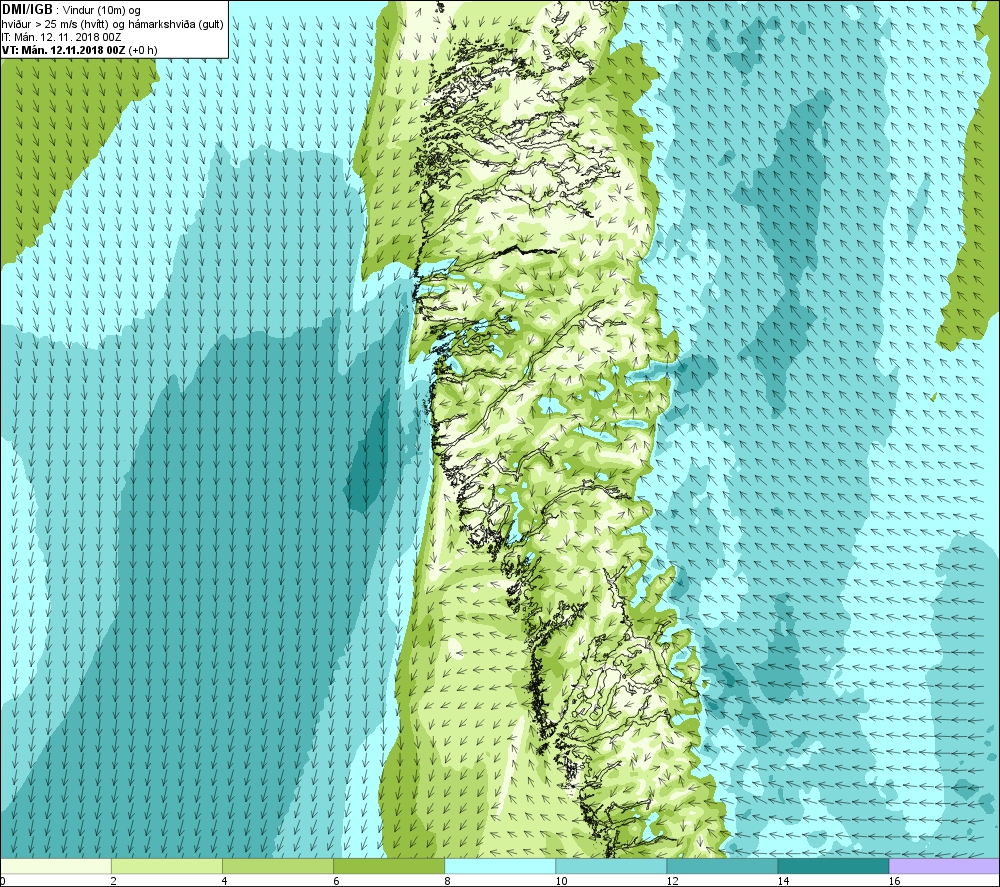Click the 'DMI/IGB' title text
This screenshot has height=887, width=1000.
[27, 10]
